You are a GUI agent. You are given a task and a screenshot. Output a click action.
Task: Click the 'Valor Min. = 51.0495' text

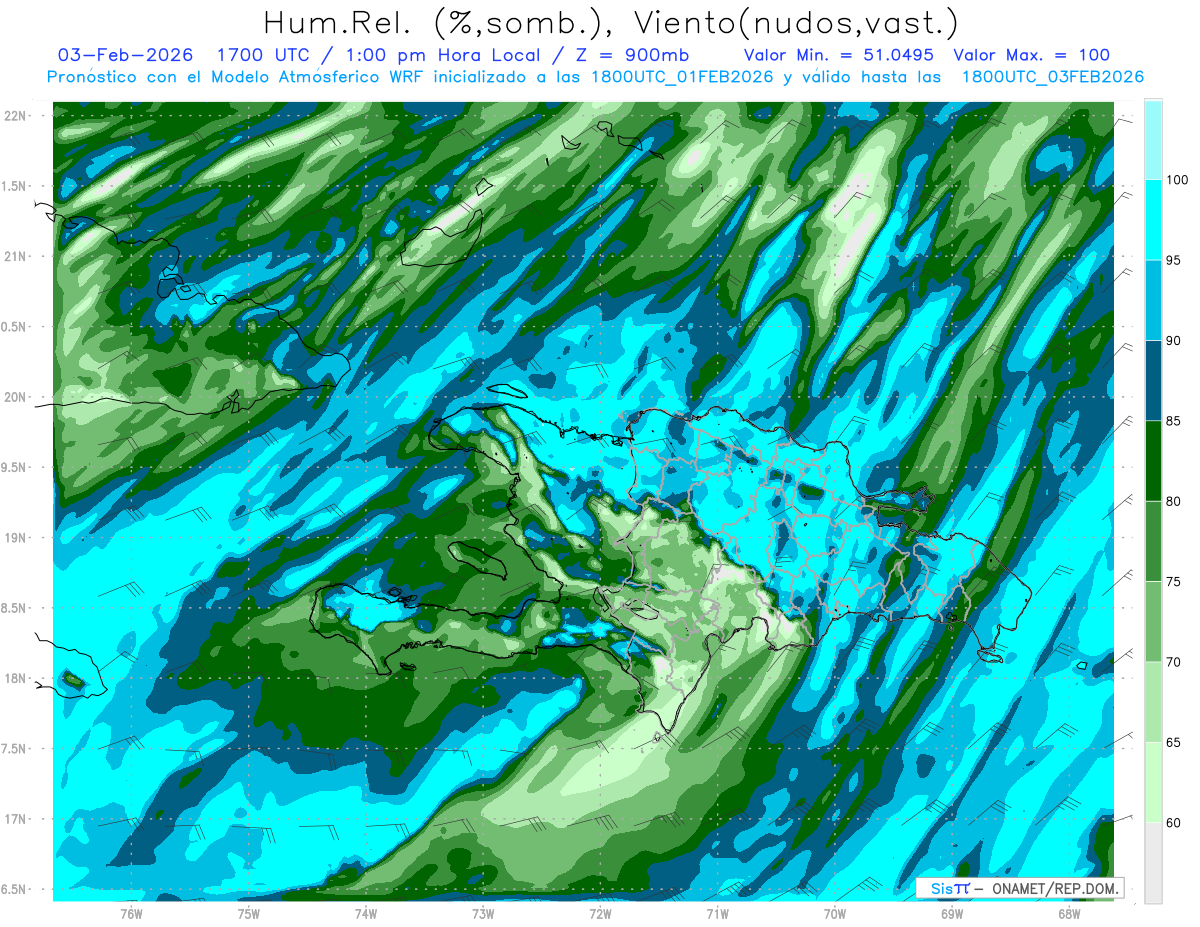point(840,55)
